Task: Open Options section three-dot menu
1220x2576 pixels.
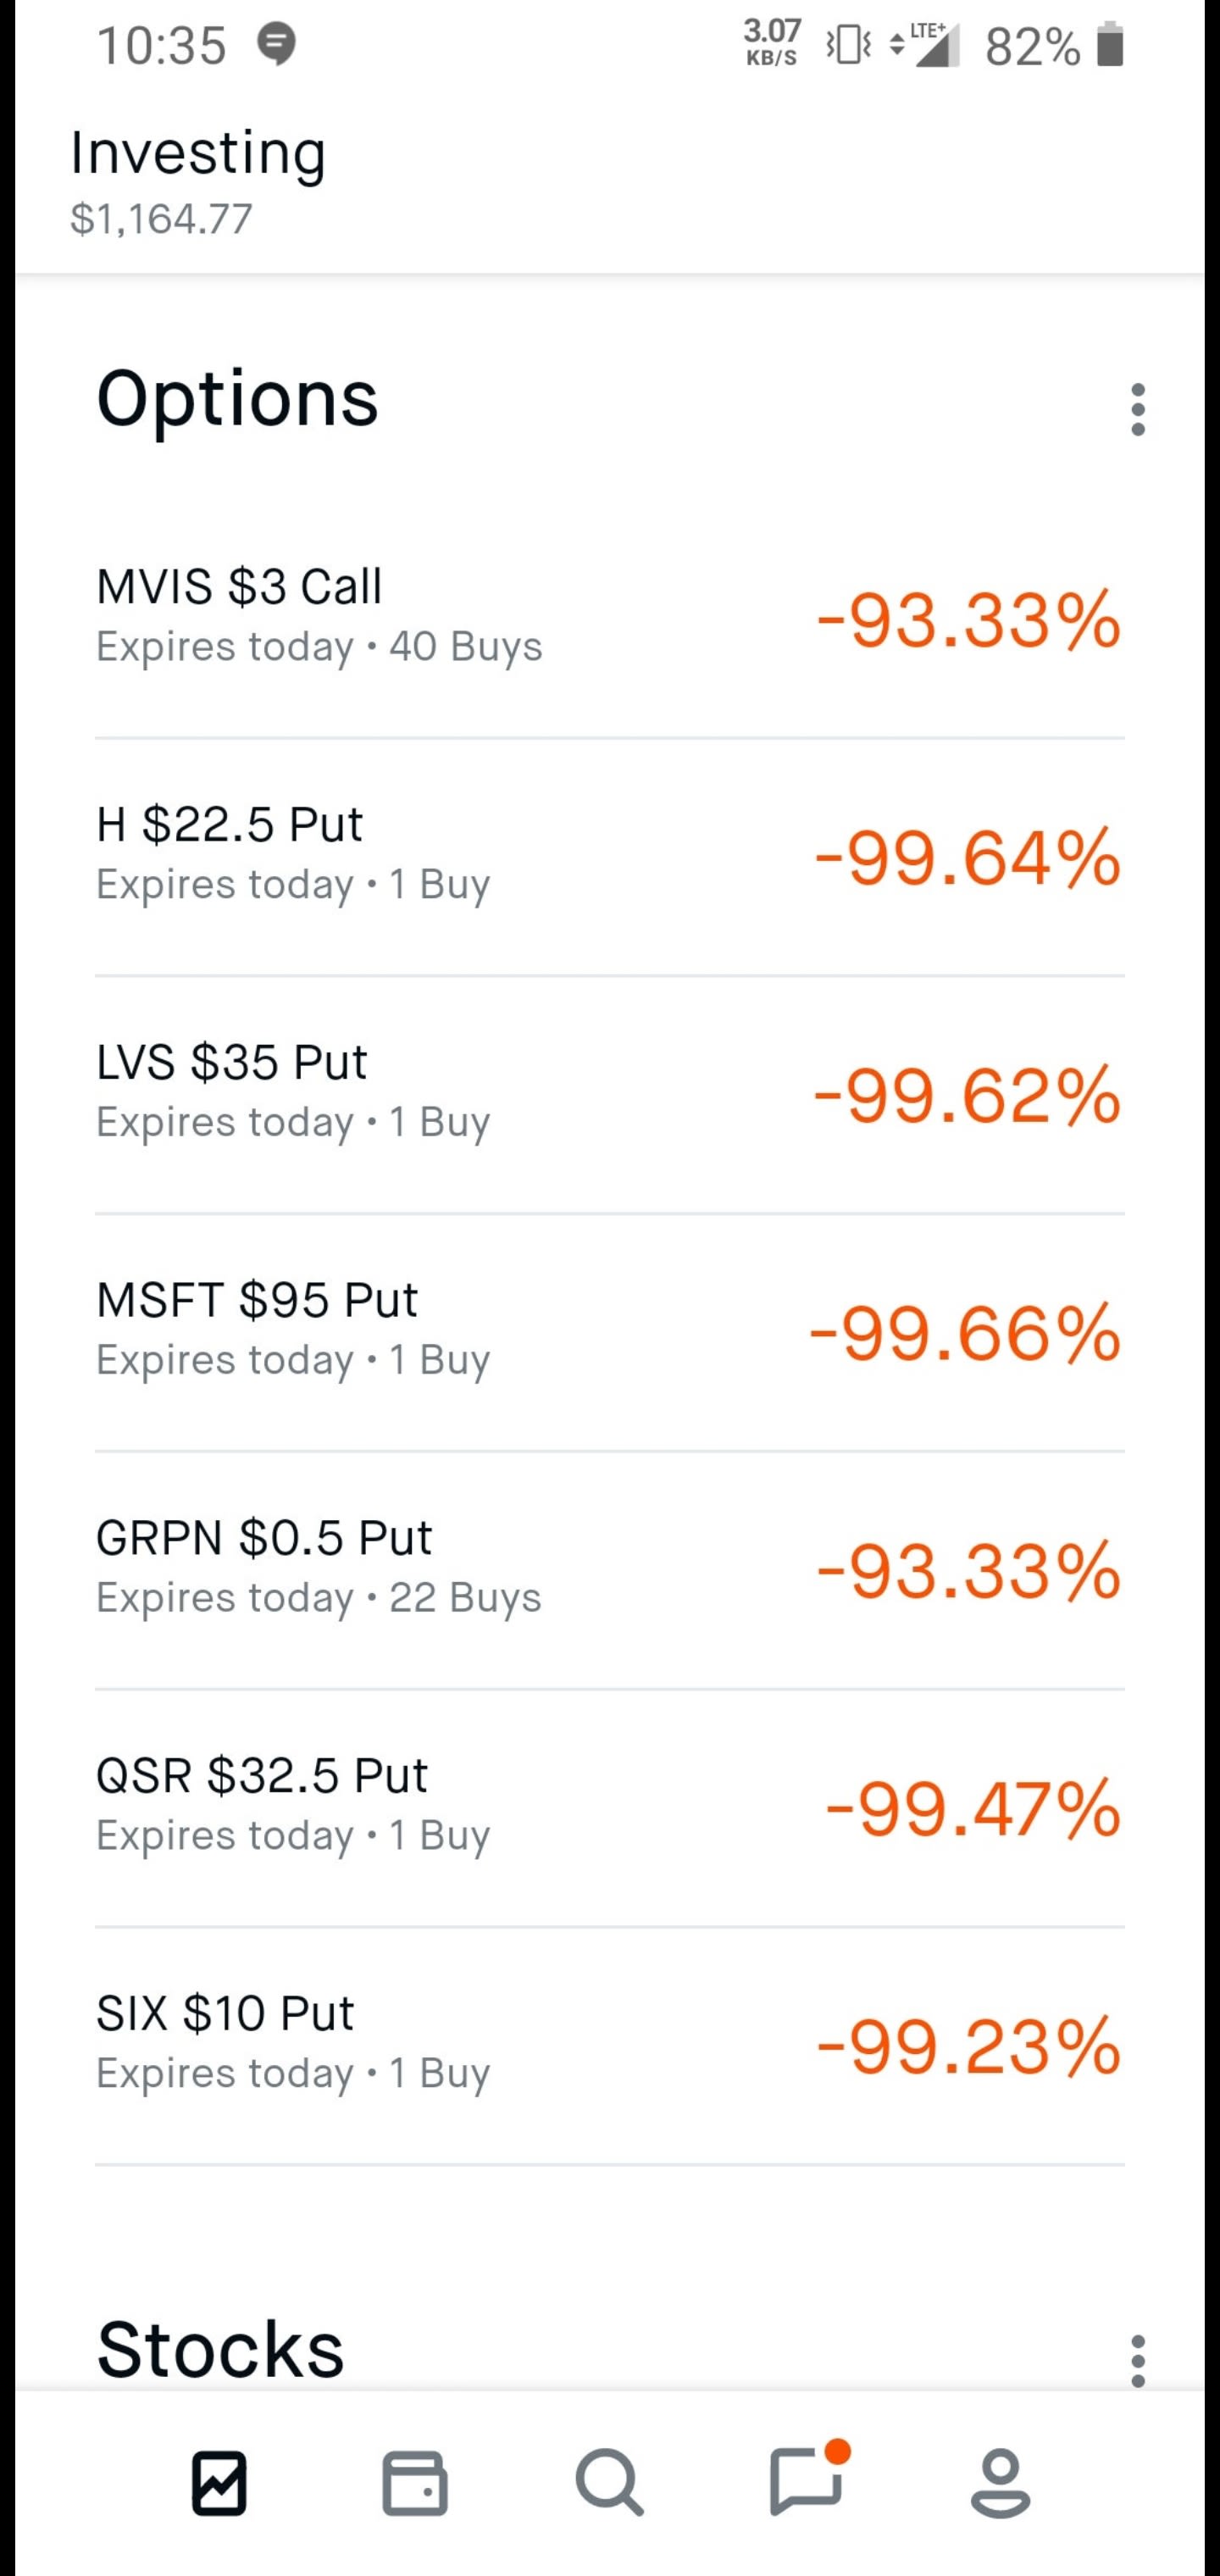Action: 1137,410
